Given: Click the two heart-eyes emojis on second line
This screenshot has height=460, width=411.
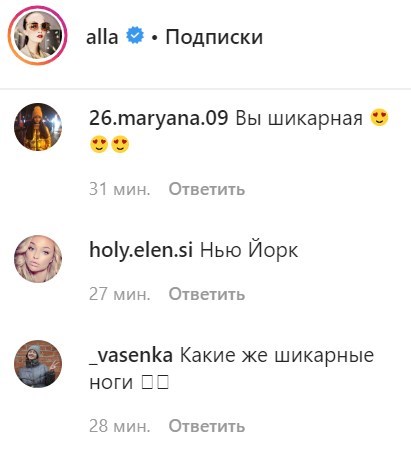Looking at the screenshot, I should pos(110,144).
